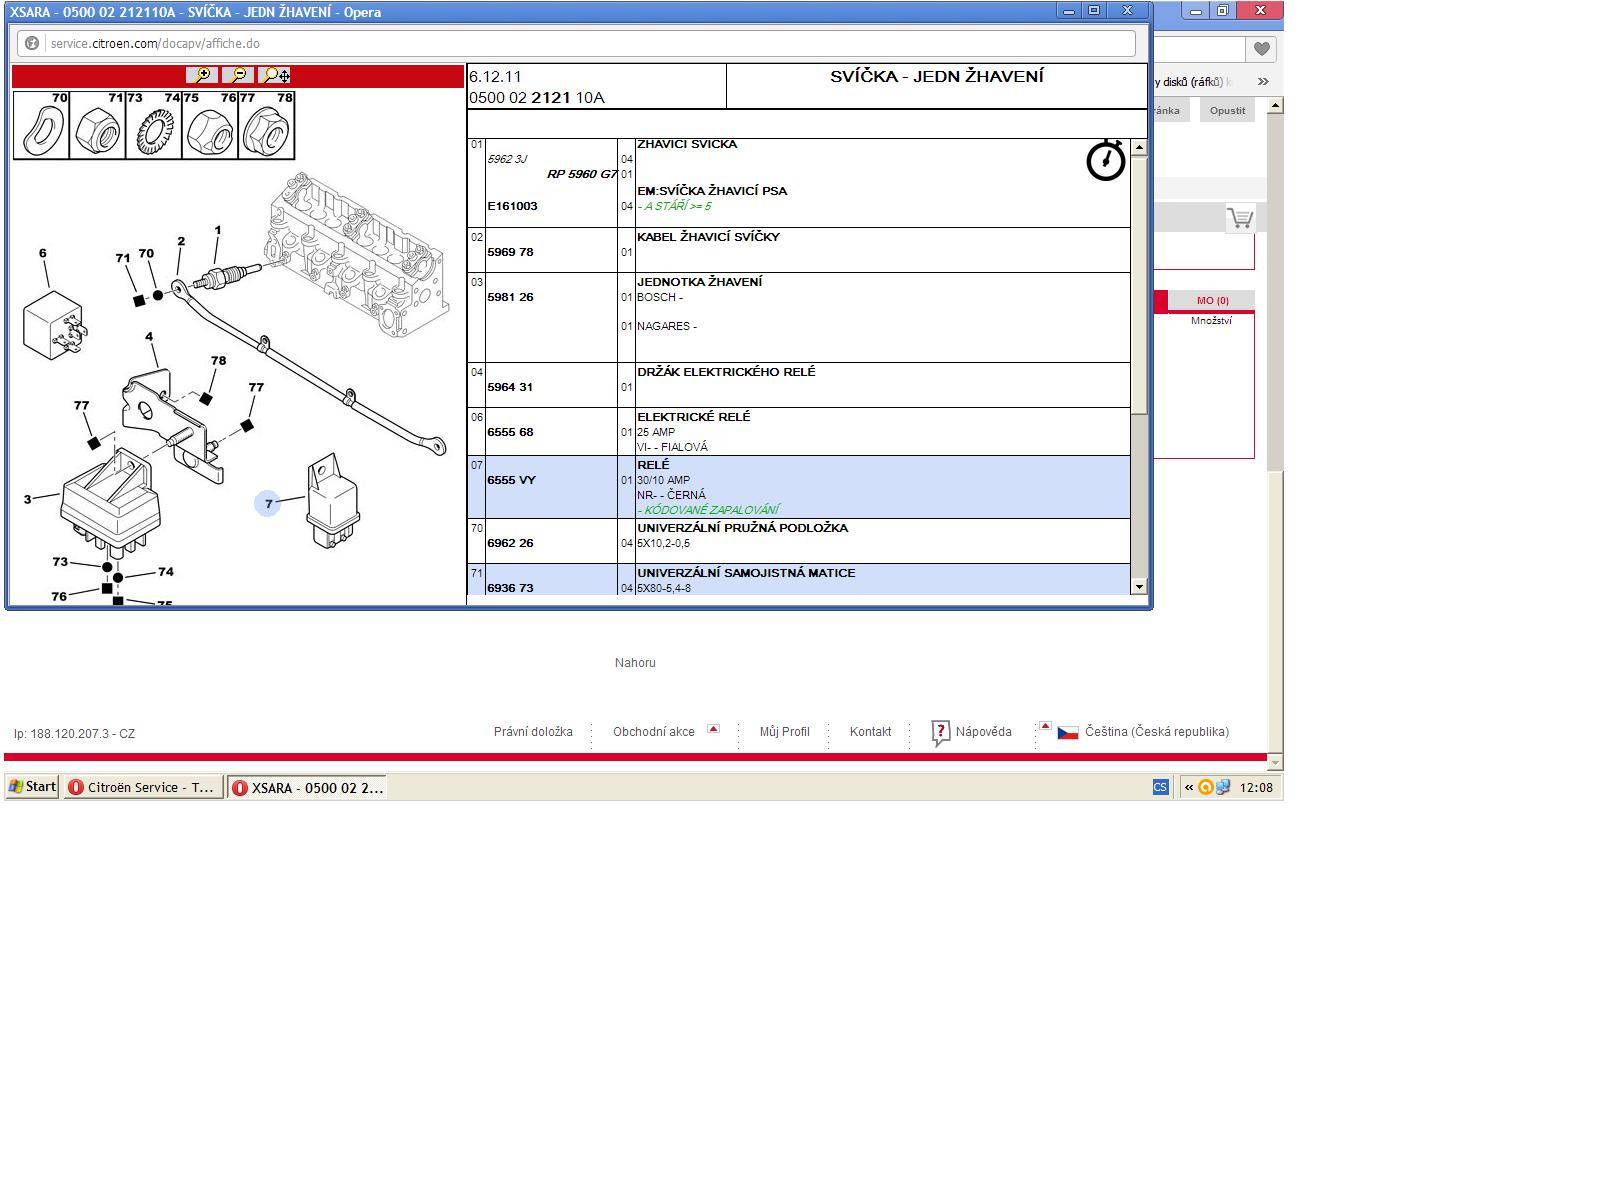Select the toothed washer 73/74 thumbnail
This screenshot has height=1200, width=1600.
(154, 125)
